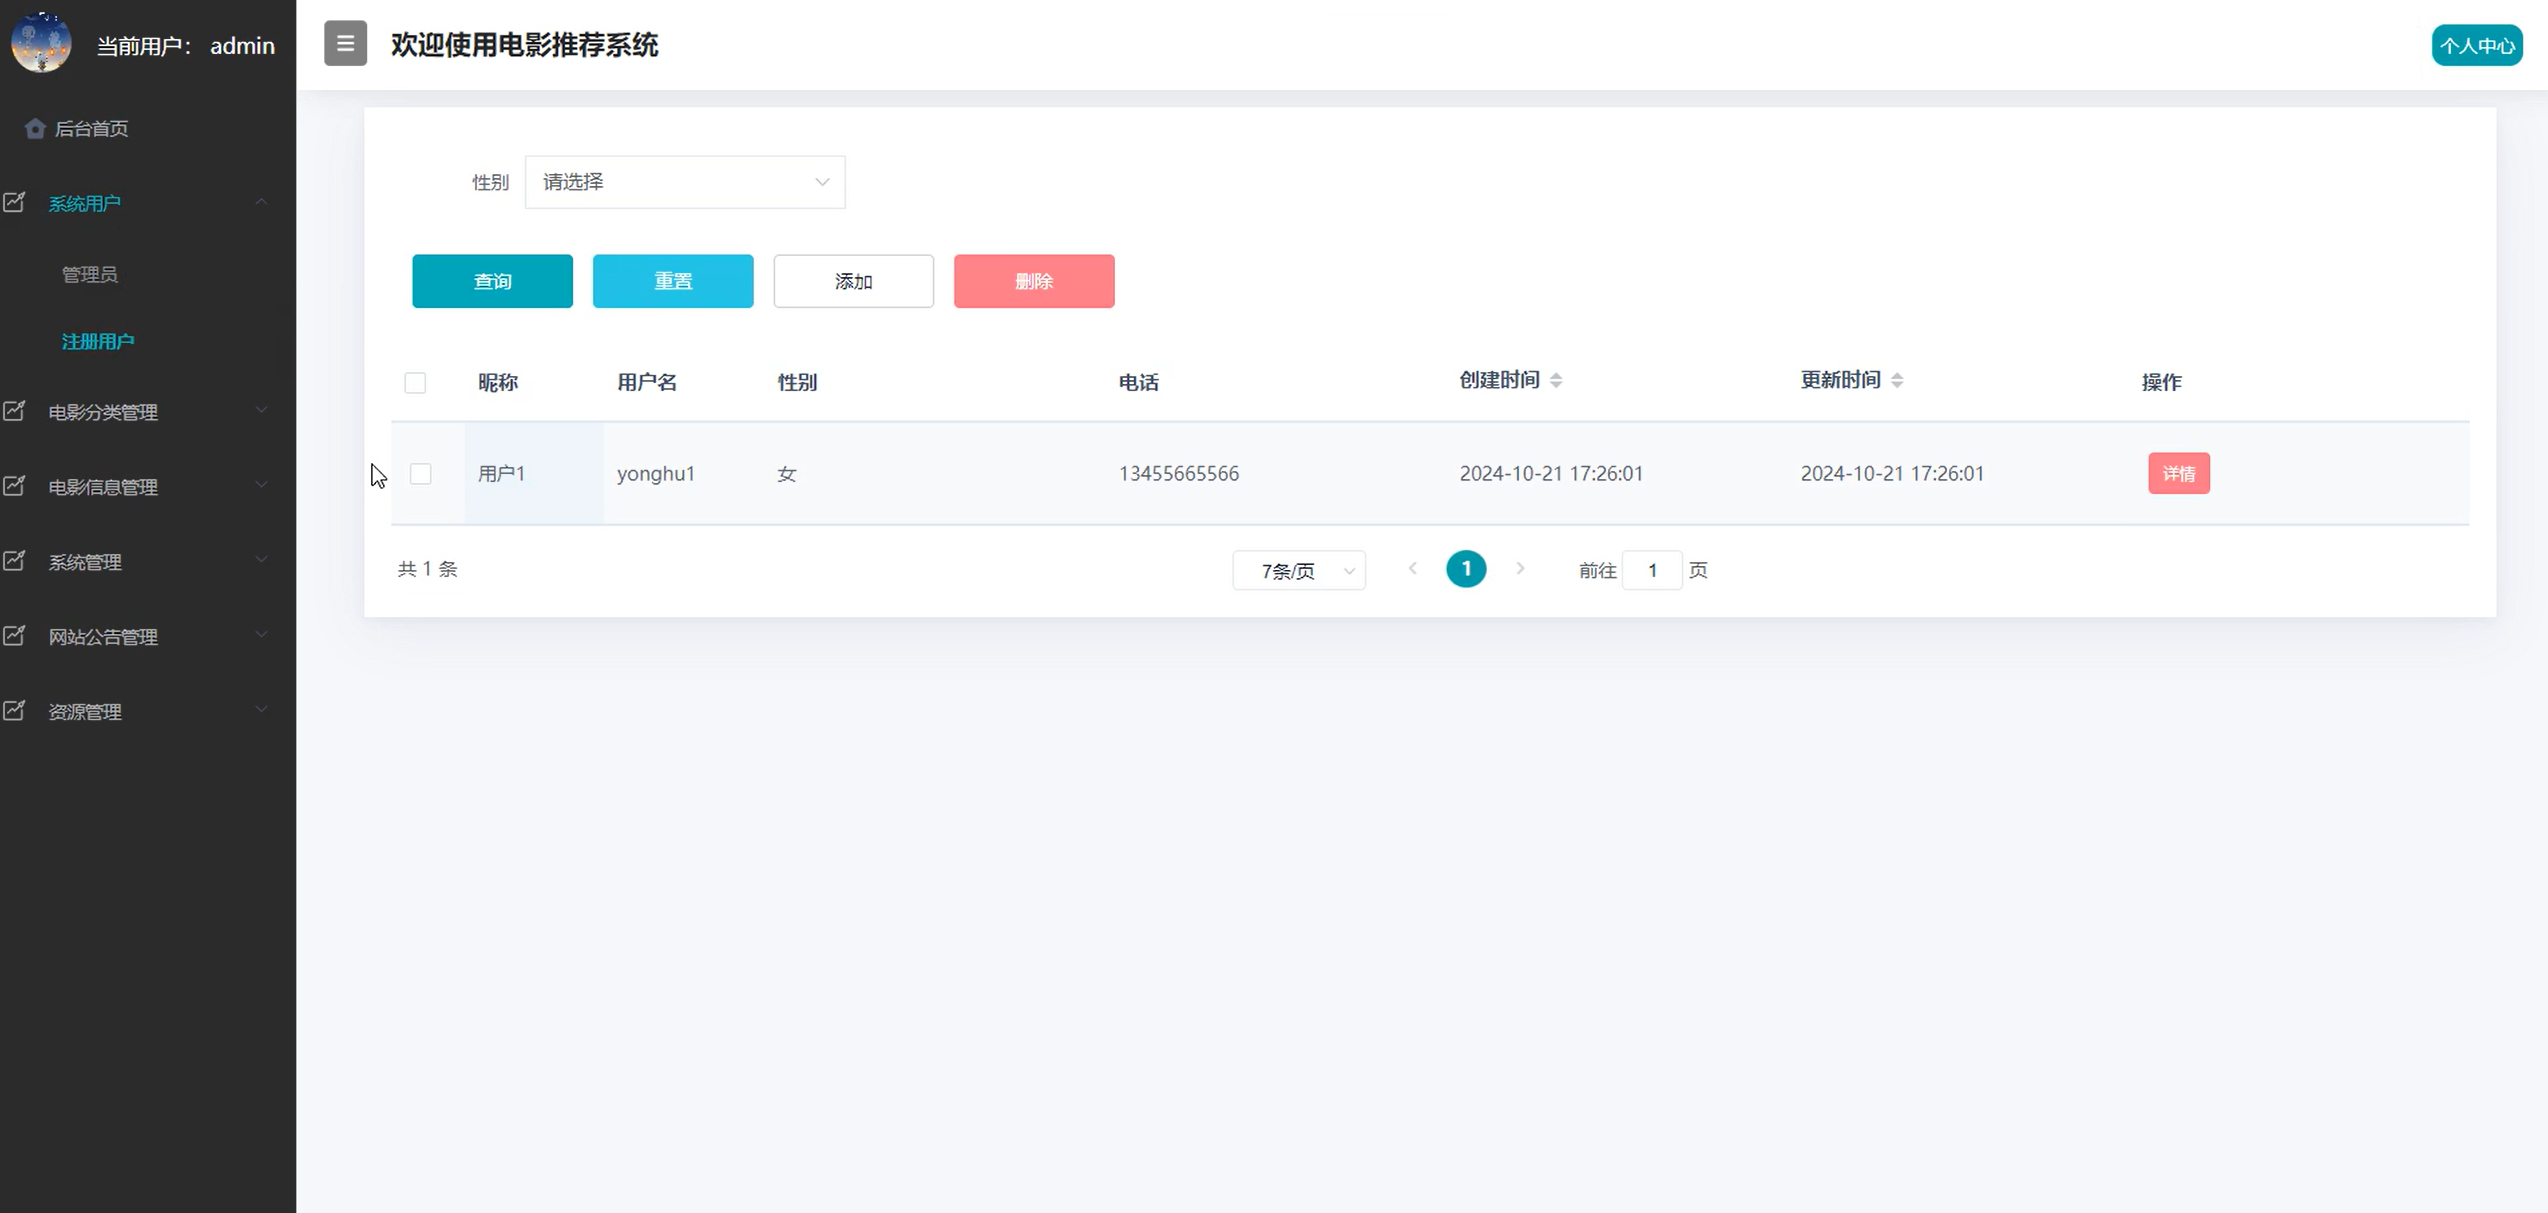
Task: Check the select-all checkbox in the table header
Action: click(x=415, y=383)
